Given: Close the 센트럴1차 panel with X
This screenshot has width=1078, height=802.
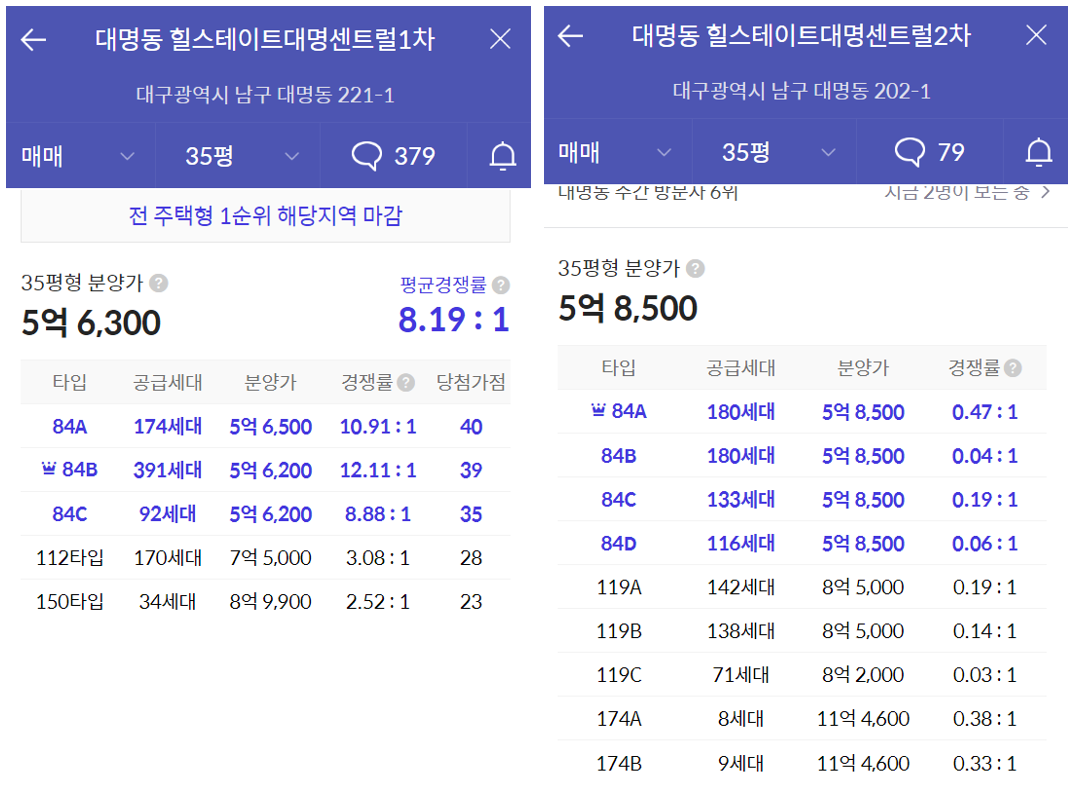Looking at the screenshot, I should 500,39.
